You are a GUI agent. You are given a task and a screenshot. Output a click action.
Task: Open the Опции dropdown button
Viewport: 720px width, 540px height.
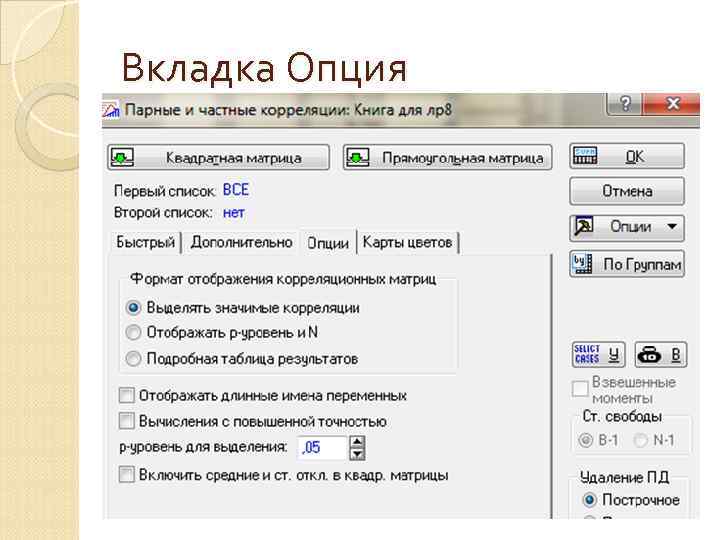tap(627, 227)
